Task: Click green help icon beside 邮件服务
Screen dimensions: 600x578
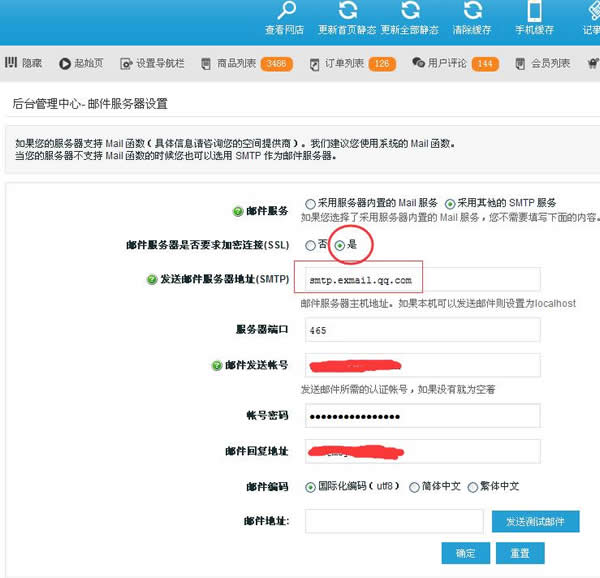Action: [x=238, y=211]
